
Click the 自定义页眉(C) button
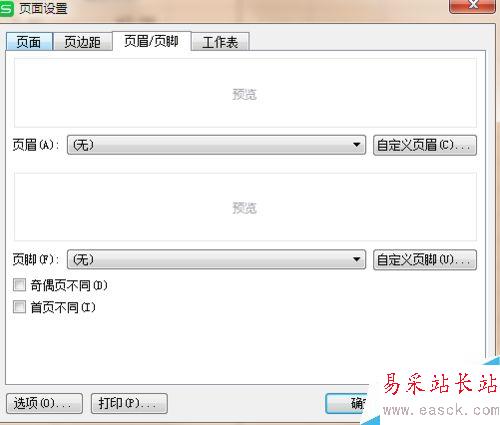pyautogui.click(x=425, y=145)
